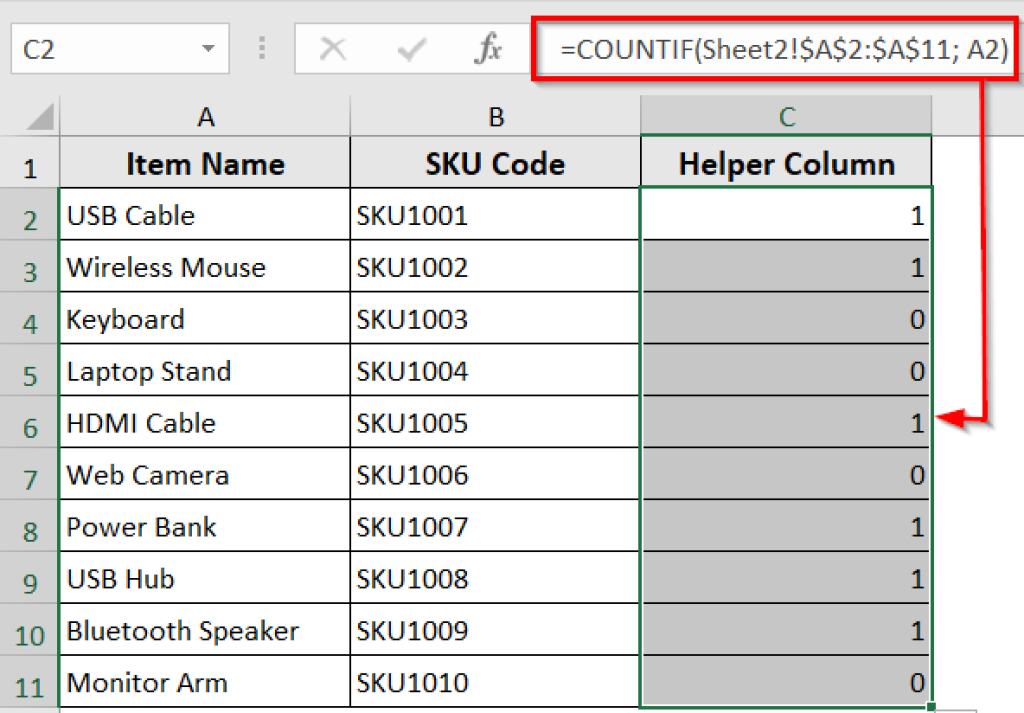
Task: Select the Bluetooth Speaker cell
Action: 204,631
